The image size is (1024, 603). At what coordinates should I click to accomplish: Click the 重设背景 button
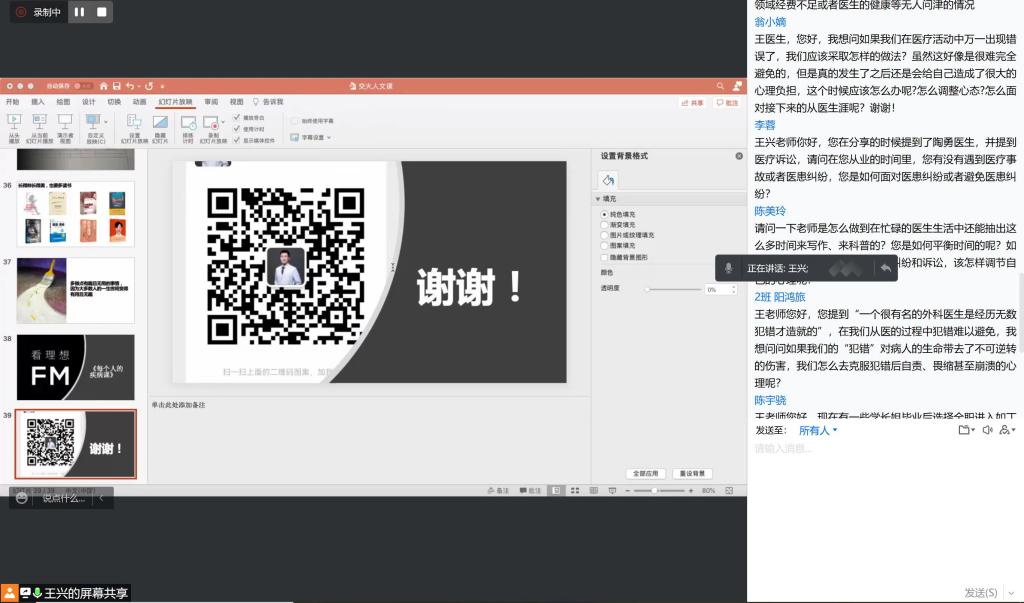tap(692, 473)
